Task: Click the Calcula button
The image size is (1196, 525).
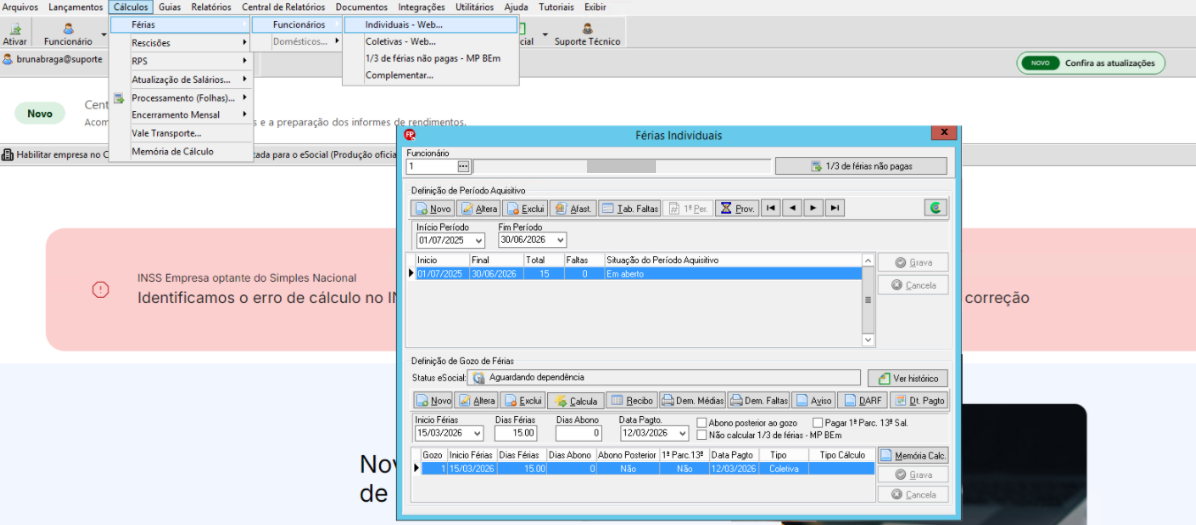Action: pyautogui.click(x=577, y=401)
